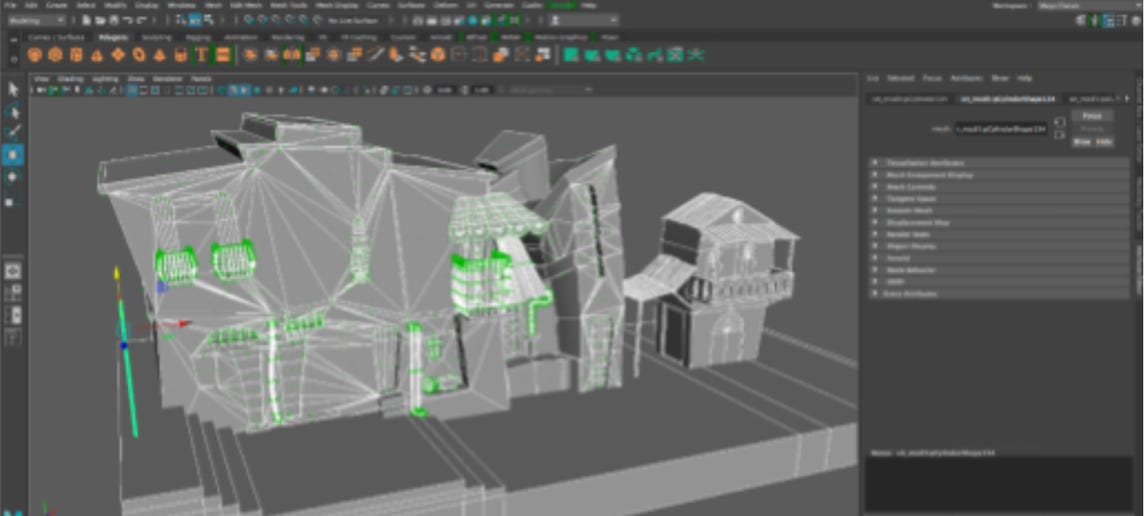Toggle the highlighted toolbox tool below Paint Select
1146x516 pixels.
14,154
